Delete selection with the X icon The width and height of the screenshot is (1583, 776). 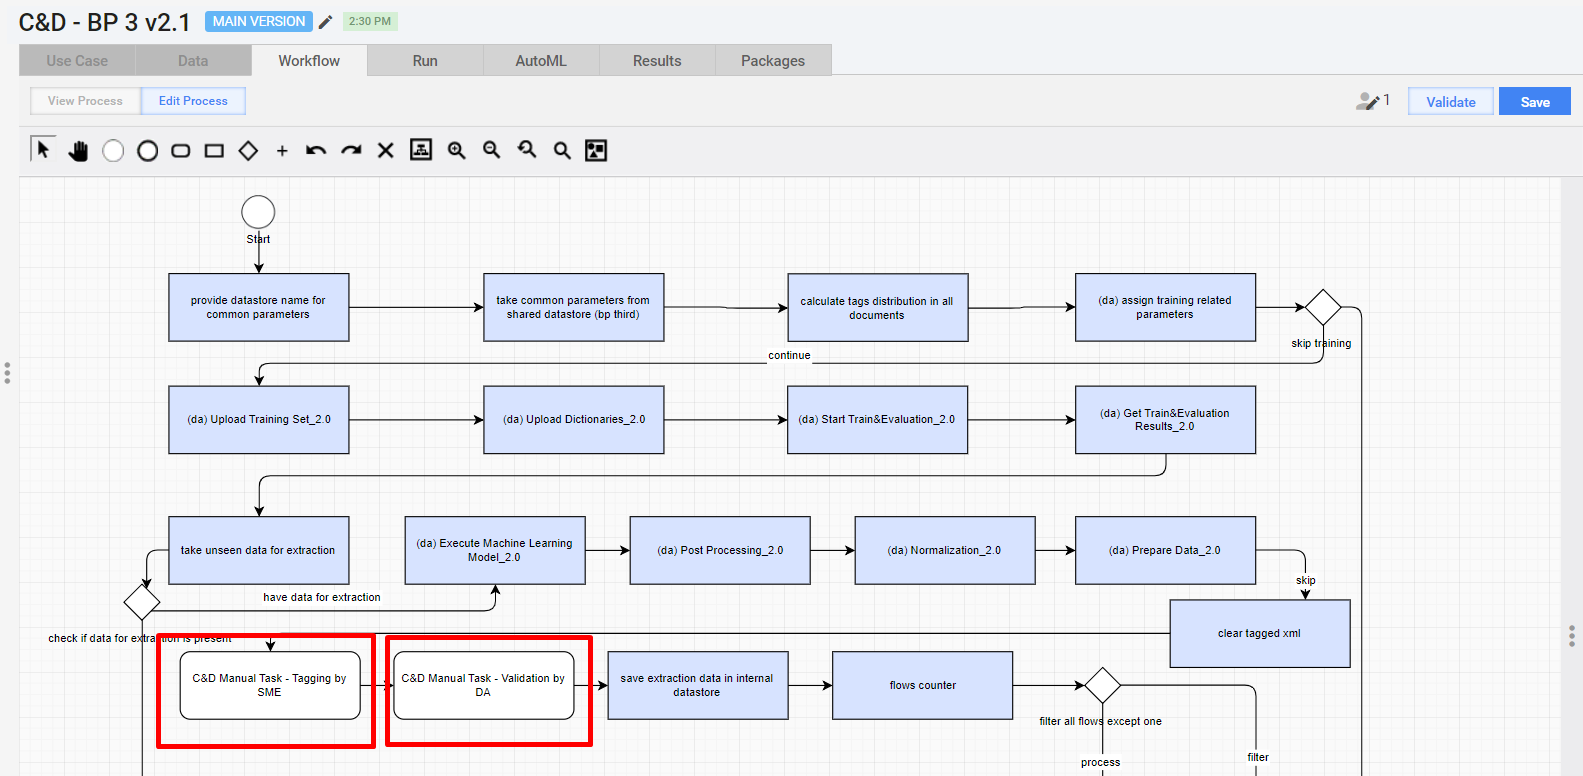click(385, 151)
